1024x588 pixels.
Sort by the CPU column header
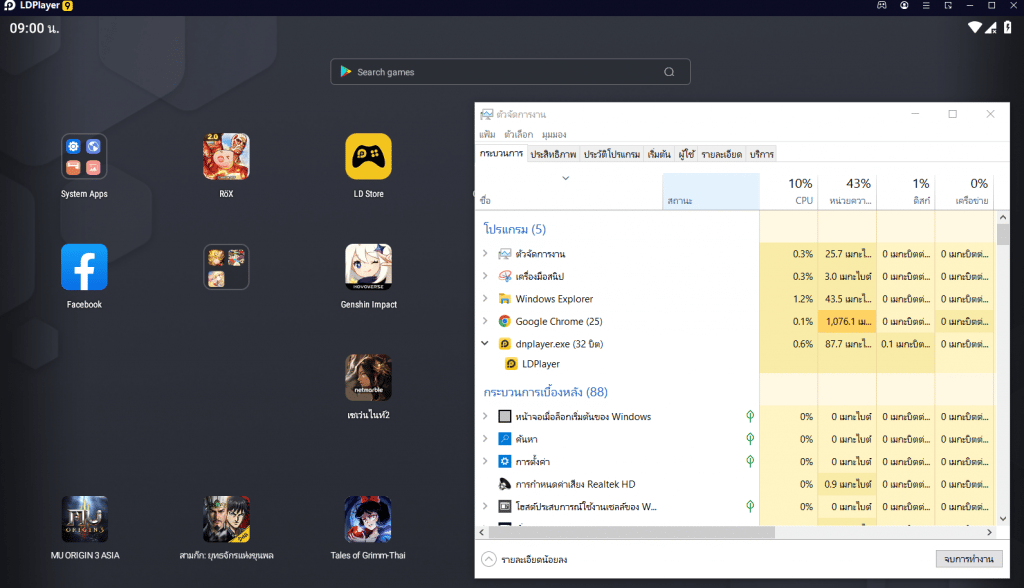(789, 191)
